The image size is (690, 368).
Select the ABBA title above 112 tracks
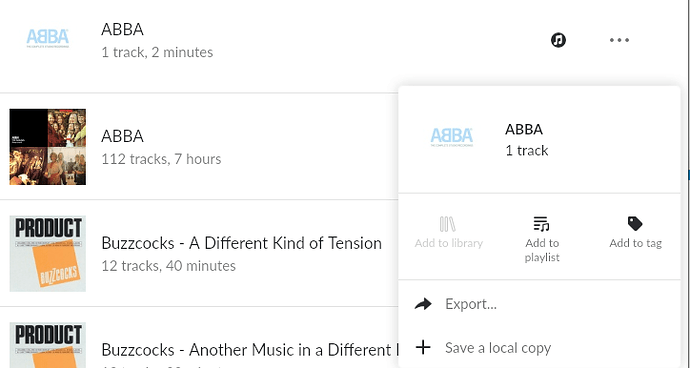(x=122, y=136)
